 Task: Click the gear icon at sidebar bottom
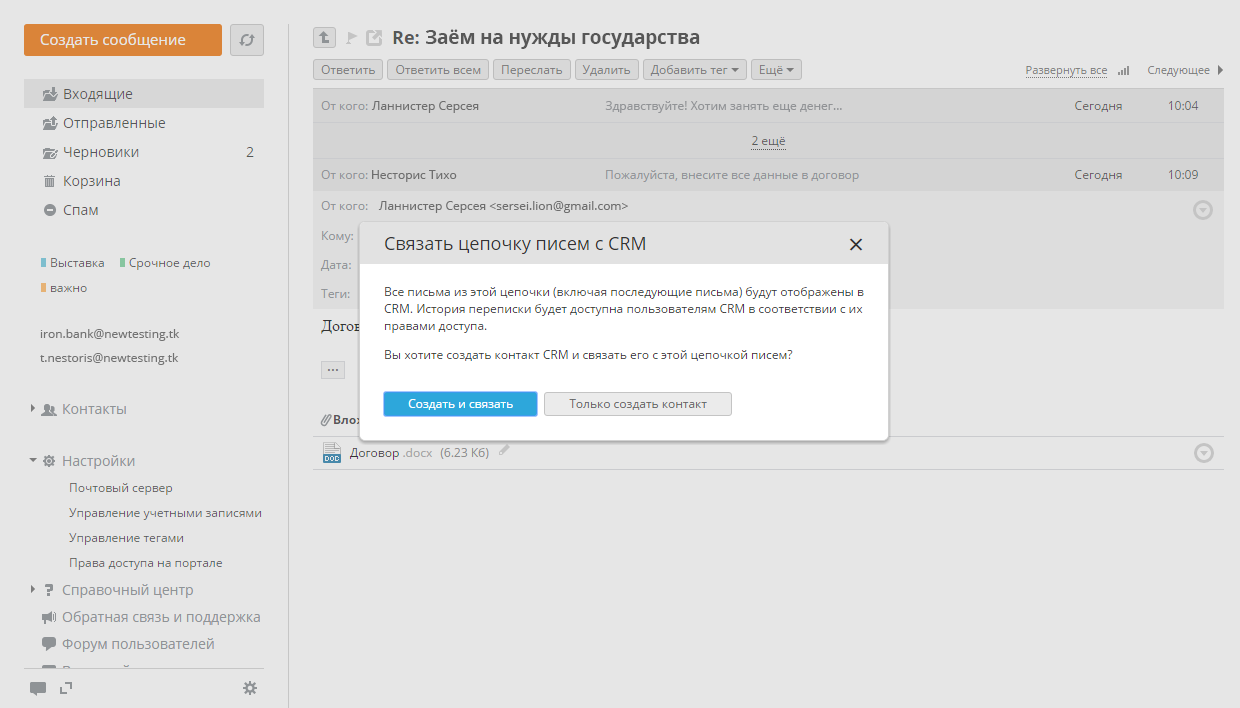(250, 688)
